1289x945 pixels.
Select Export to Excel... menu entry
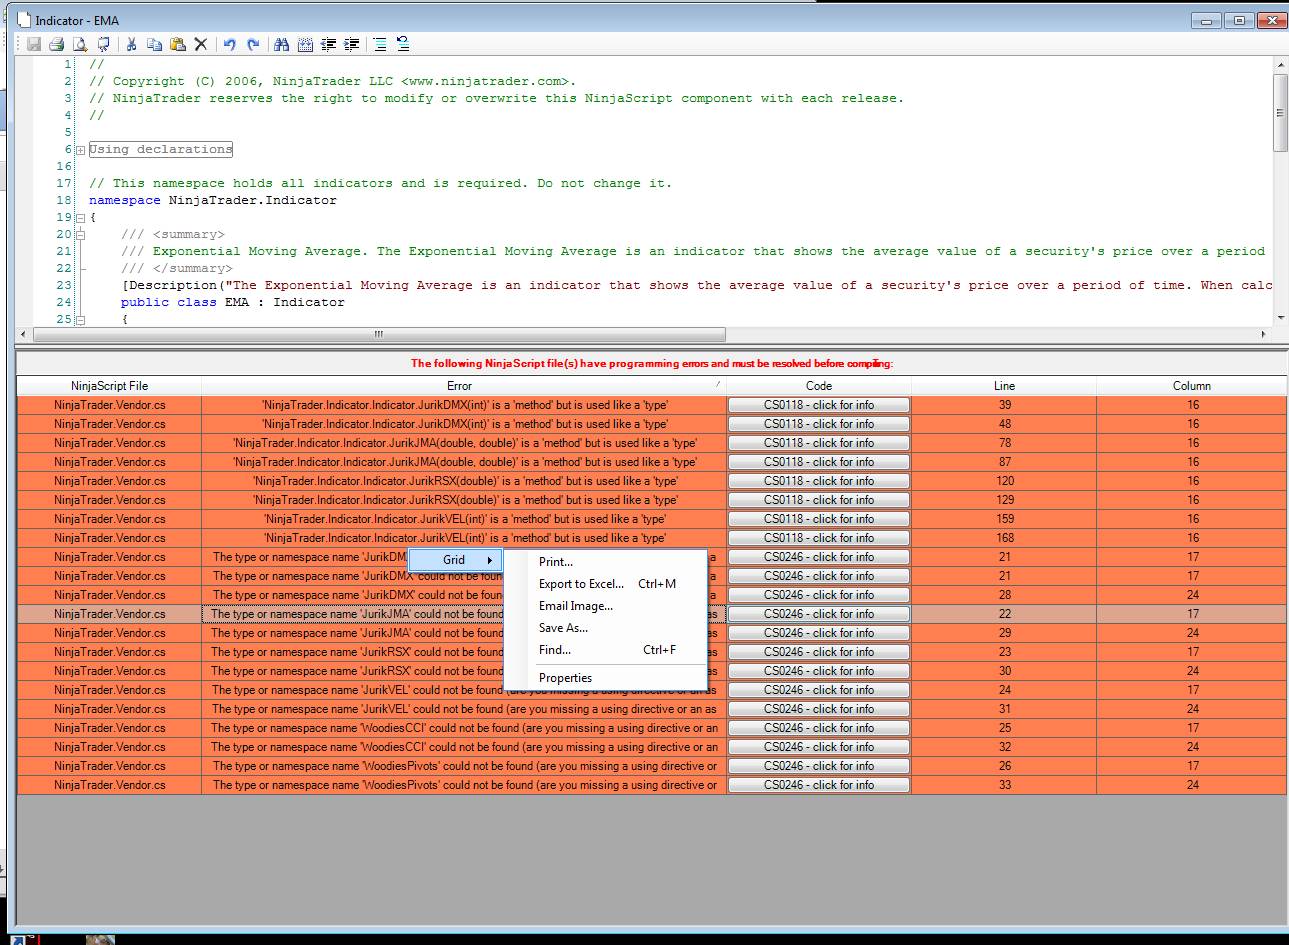pyautogui.click(x=606, y=584)
